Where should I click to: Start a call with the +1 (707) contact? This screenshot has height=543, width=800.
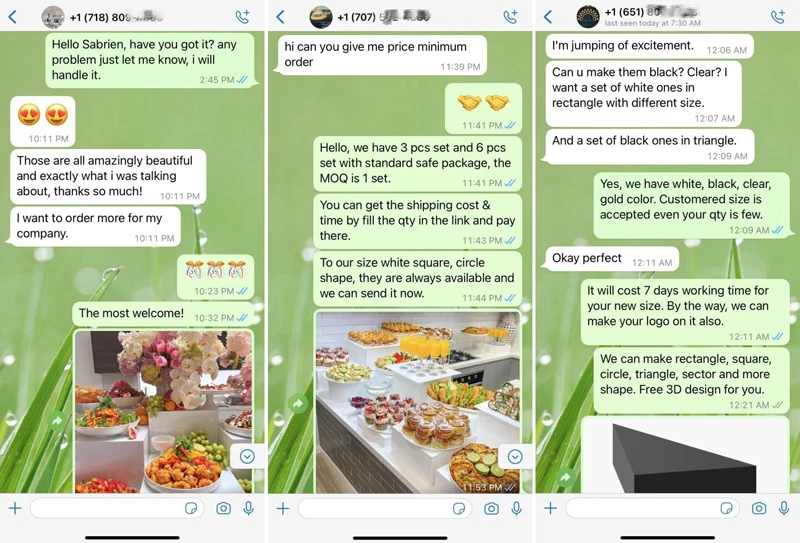click(510, 16)
